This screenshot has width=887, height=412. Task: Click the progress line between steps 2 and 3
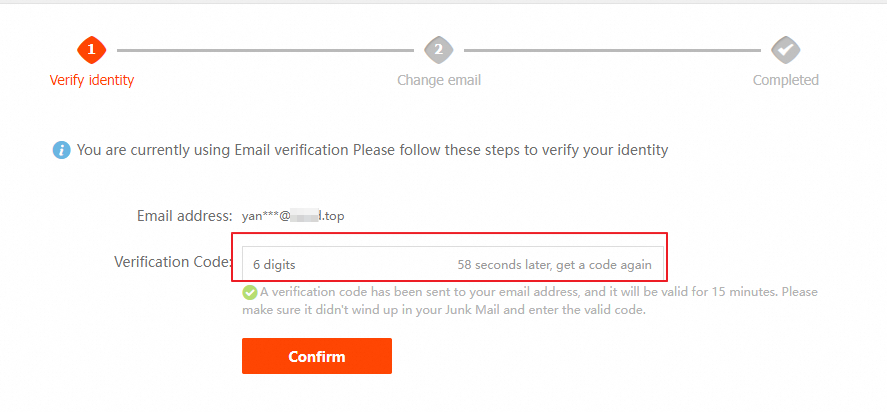pos(612,50)
